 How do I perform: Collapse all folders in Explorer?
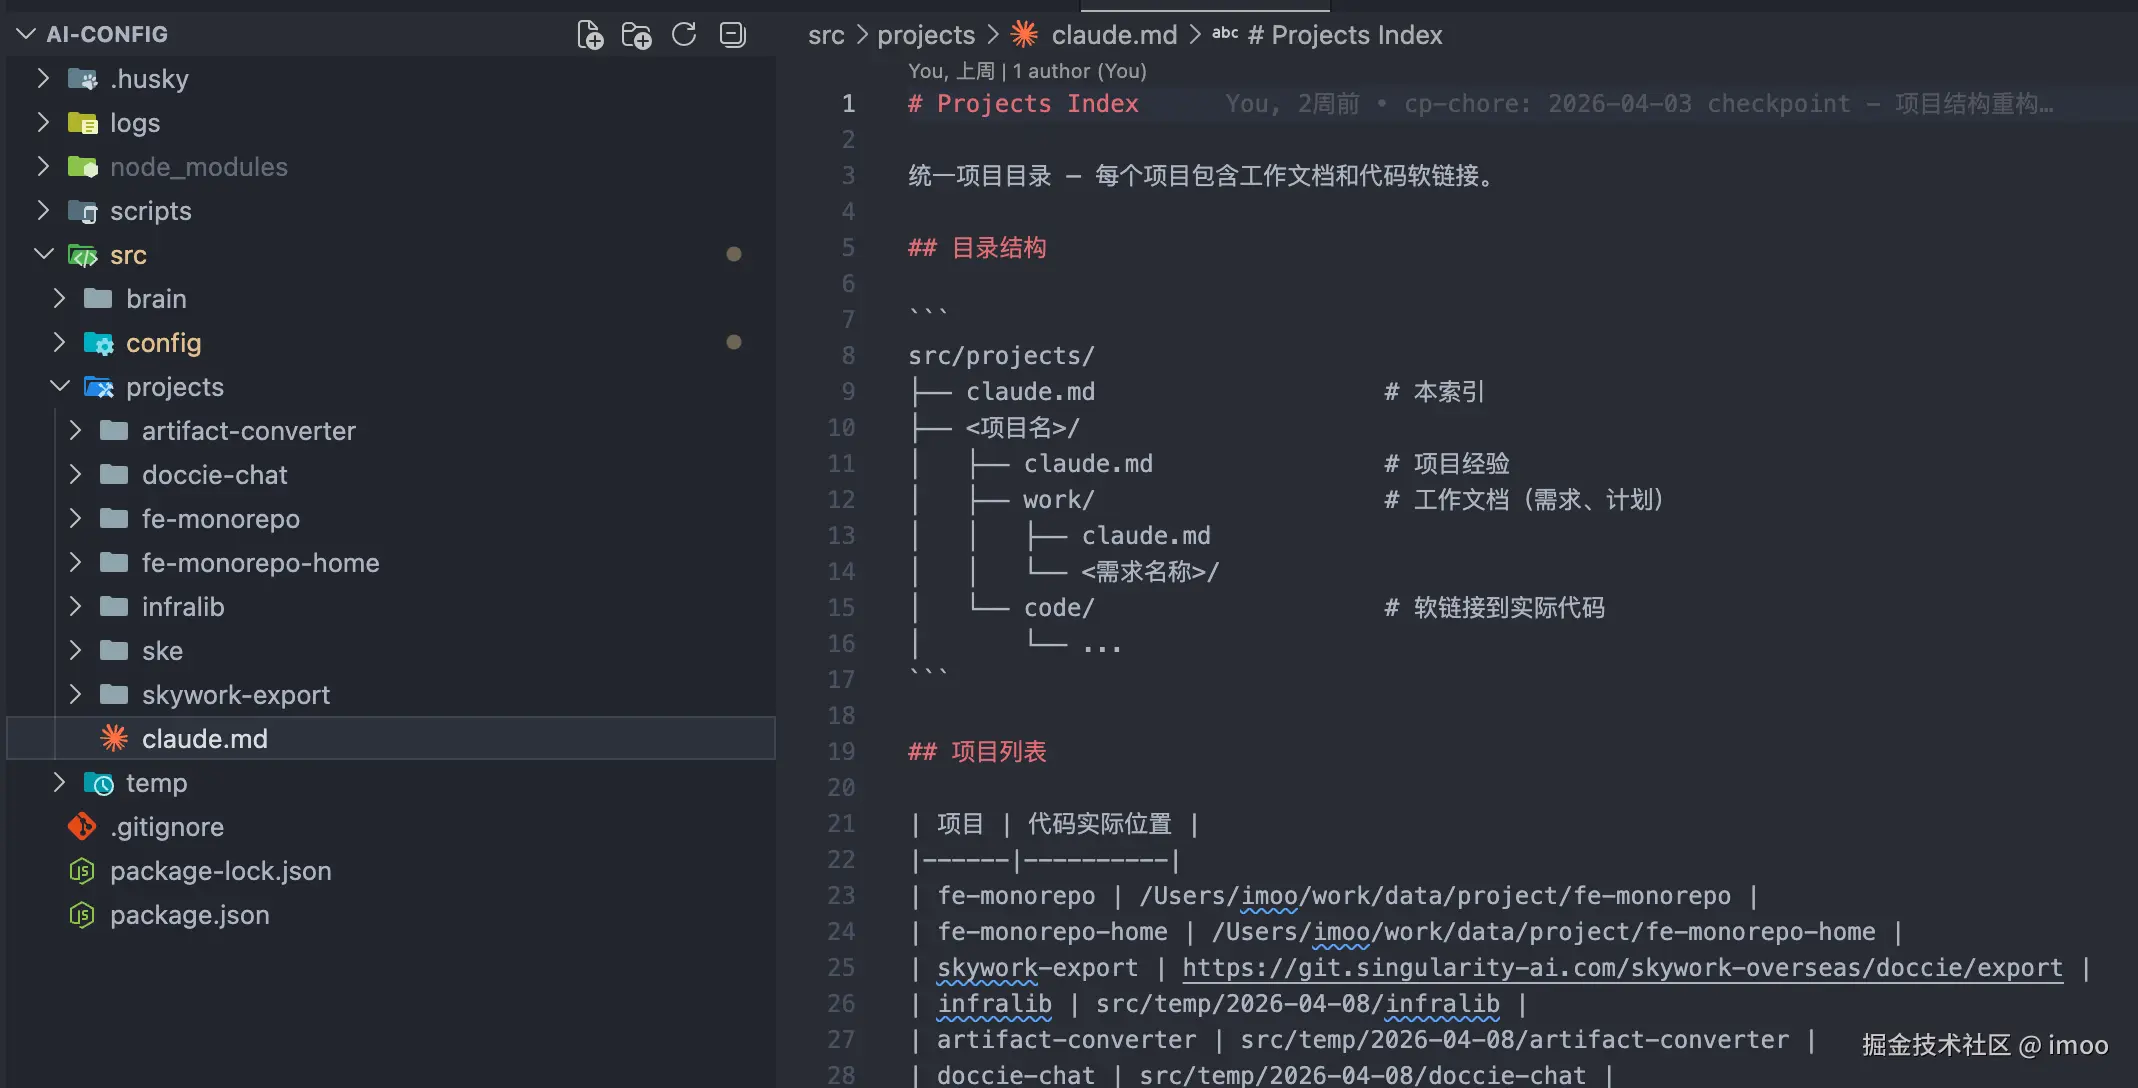tap(732, 35)
